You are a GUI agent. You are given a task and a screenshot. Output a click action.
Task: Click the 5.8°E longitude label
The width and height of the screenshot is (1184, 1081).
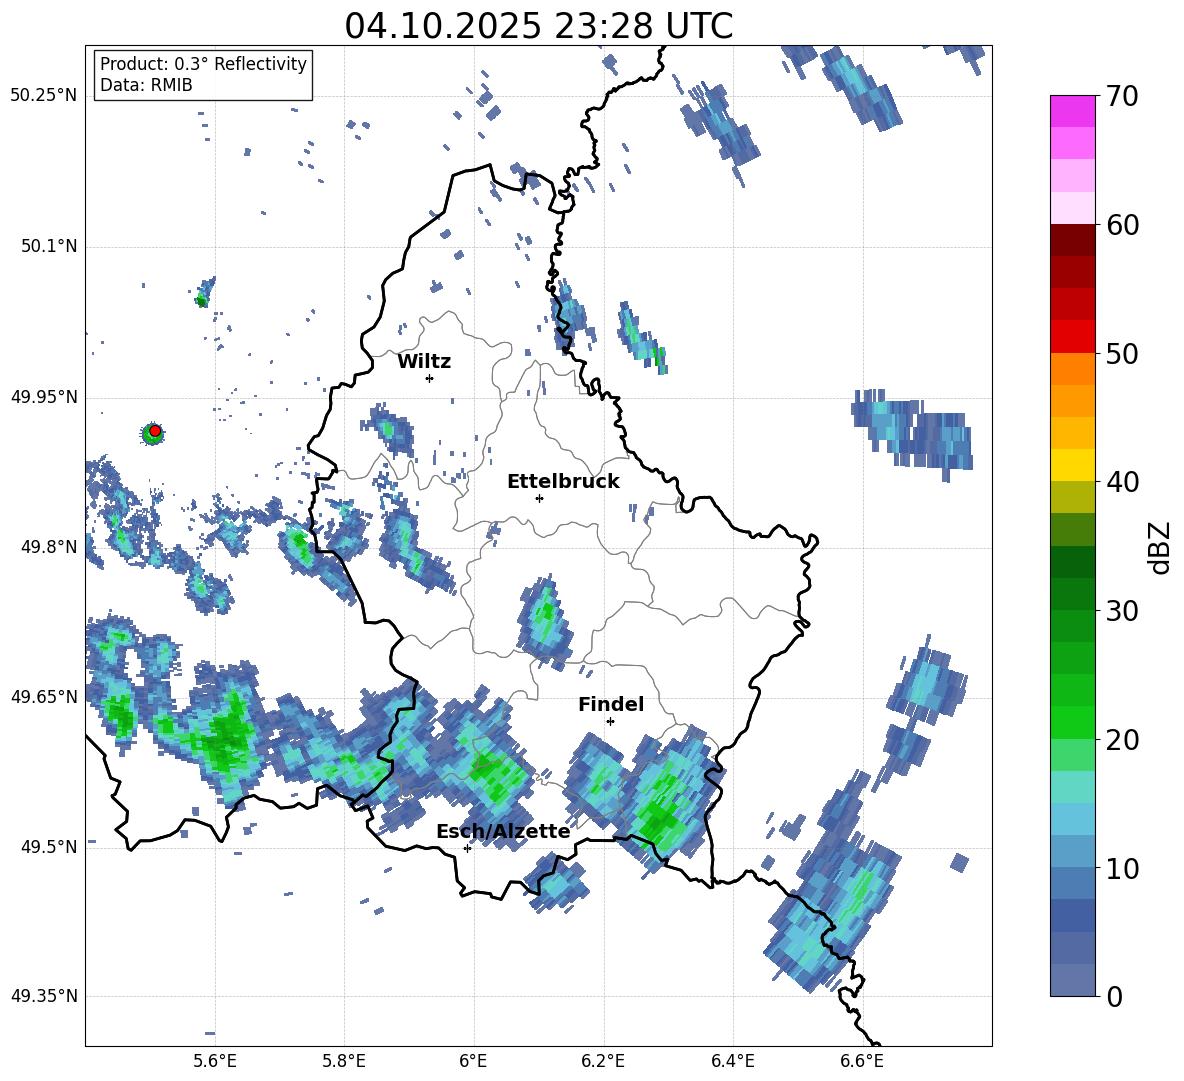(x=344, y=1061)
